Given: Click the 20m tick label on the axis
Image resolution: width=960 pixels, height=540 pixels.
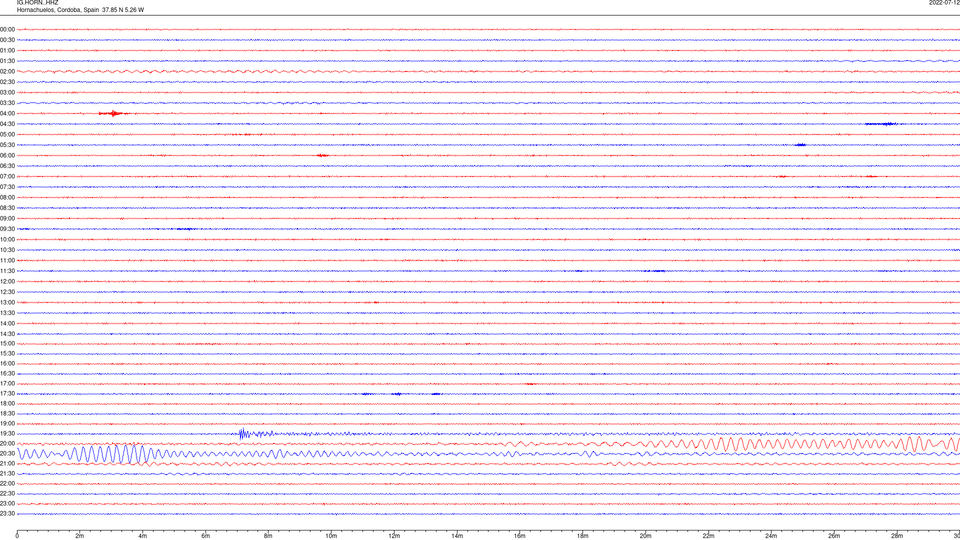Looking at the screenshot, I should click(645, 536).
